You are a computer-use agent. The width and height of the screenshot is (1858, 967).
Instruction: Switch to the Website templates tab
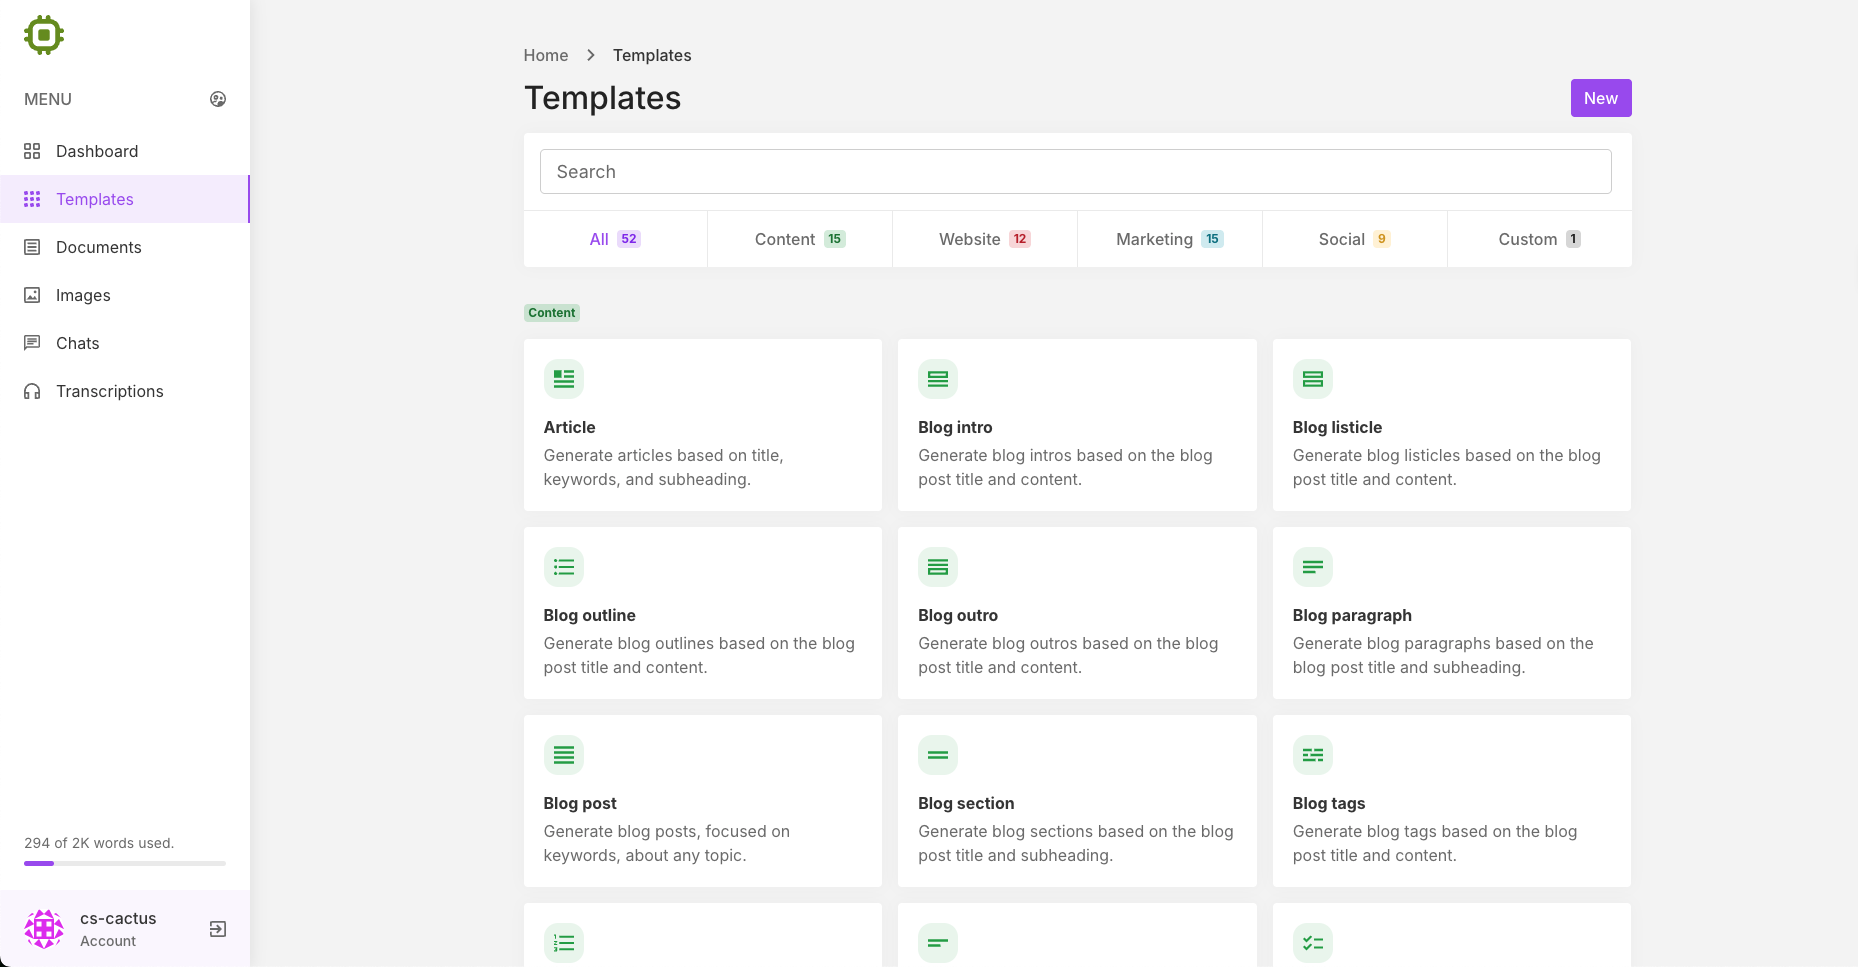(984, 239)
